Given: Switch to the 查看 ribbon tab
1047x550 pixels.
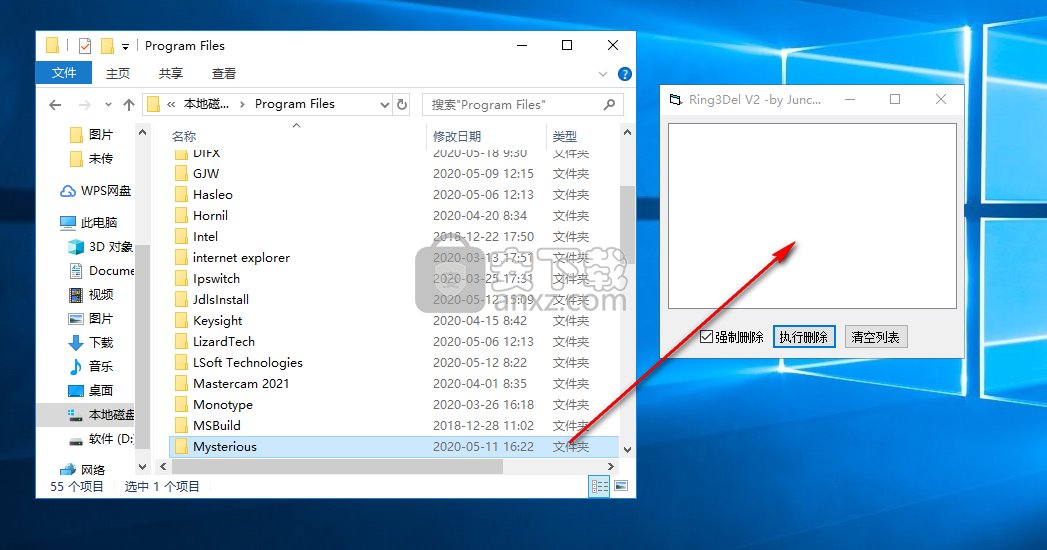Looking at the screenshot, I should click(x=224, y=73).
